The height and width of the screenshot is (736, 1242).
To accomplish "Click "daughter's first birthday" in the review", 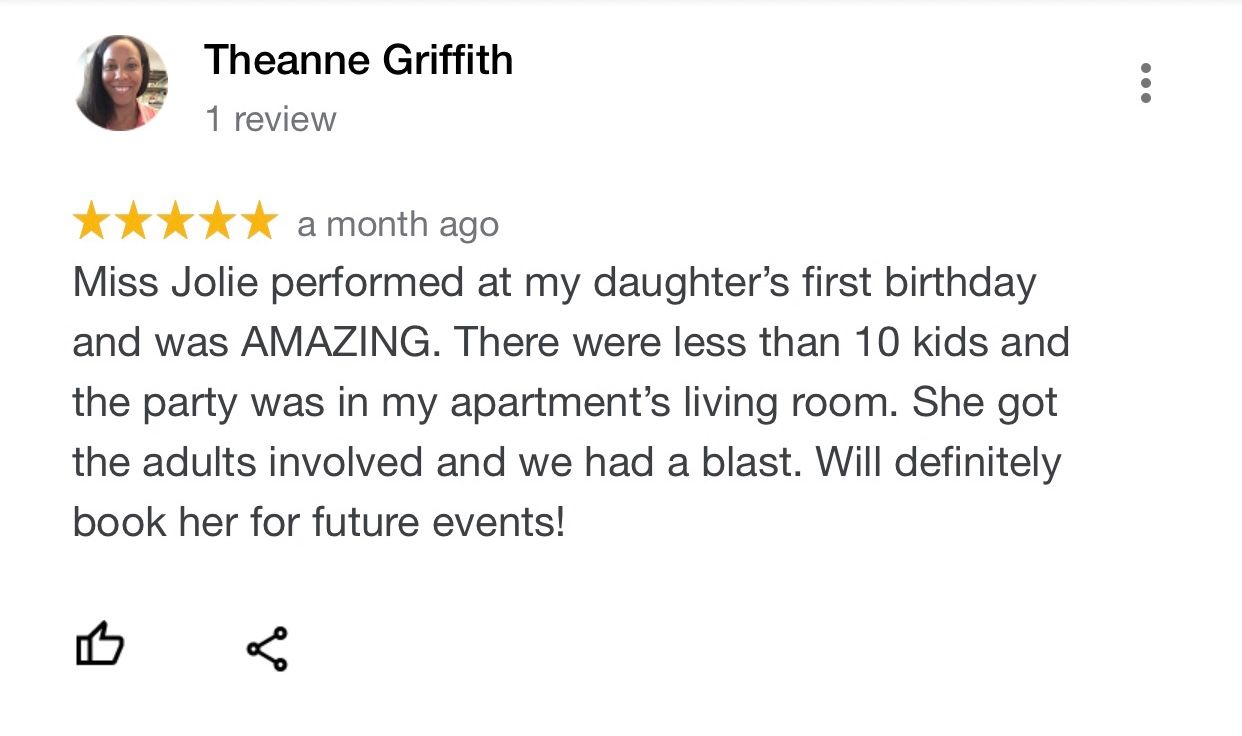I will 814,283.
